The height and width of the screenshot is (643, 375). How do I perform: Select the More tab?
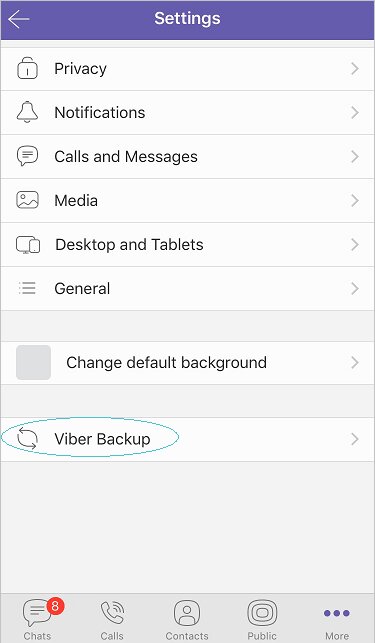click(x=337, y=623)
